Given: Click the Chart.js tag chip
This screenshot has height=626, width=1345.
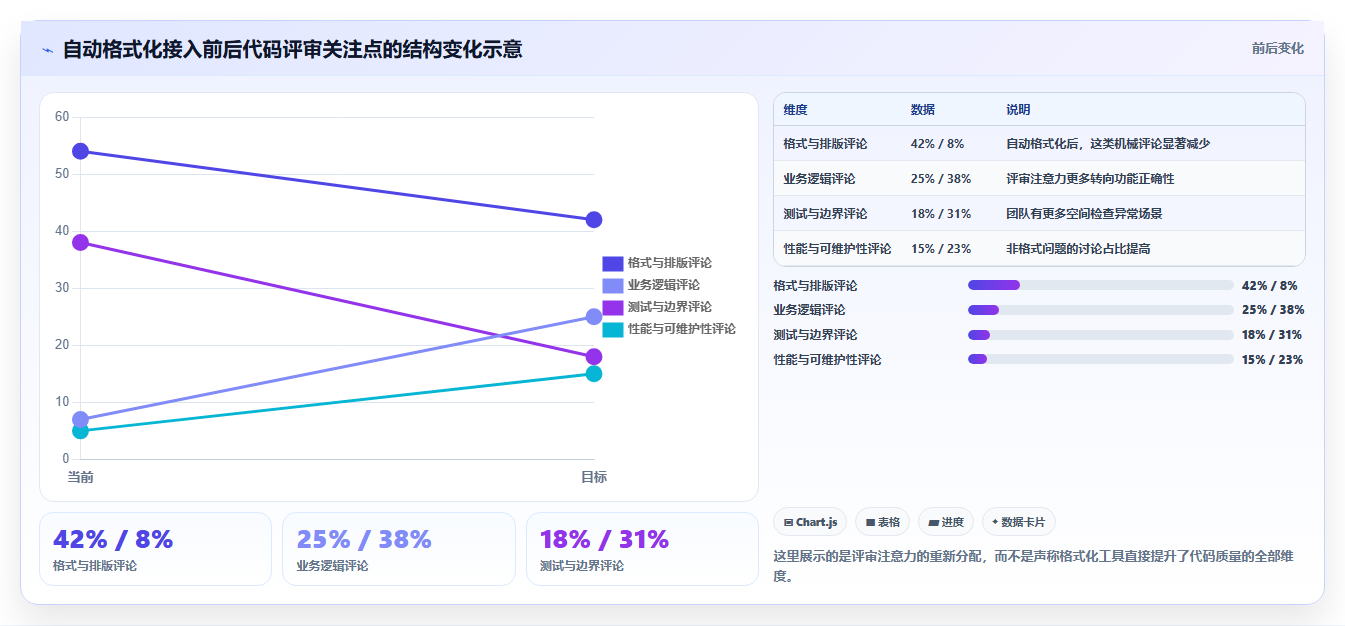Looking at the screenshot, I should [x=810, y=522].
